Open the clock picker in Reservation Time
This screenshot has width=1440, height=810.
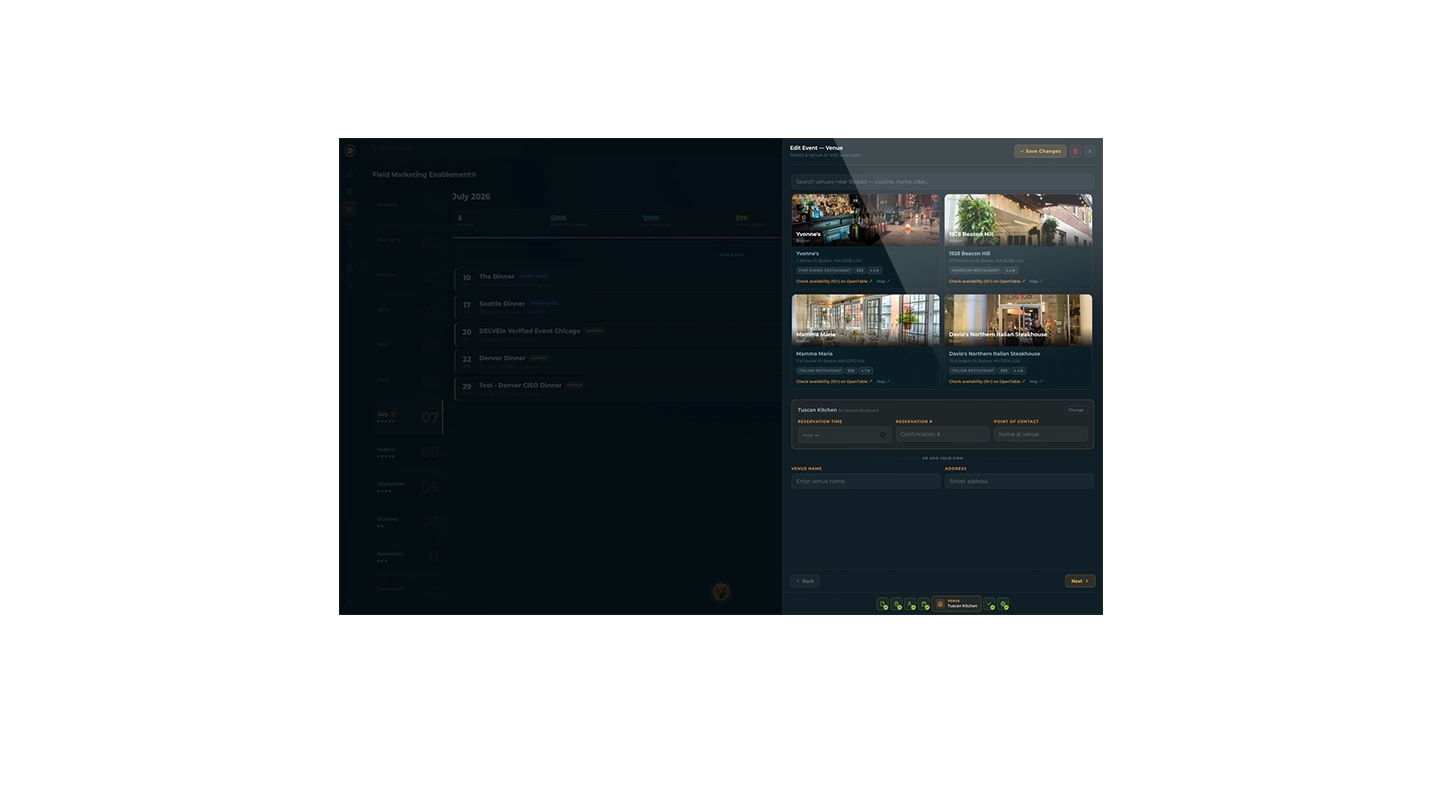click(882, 435)
